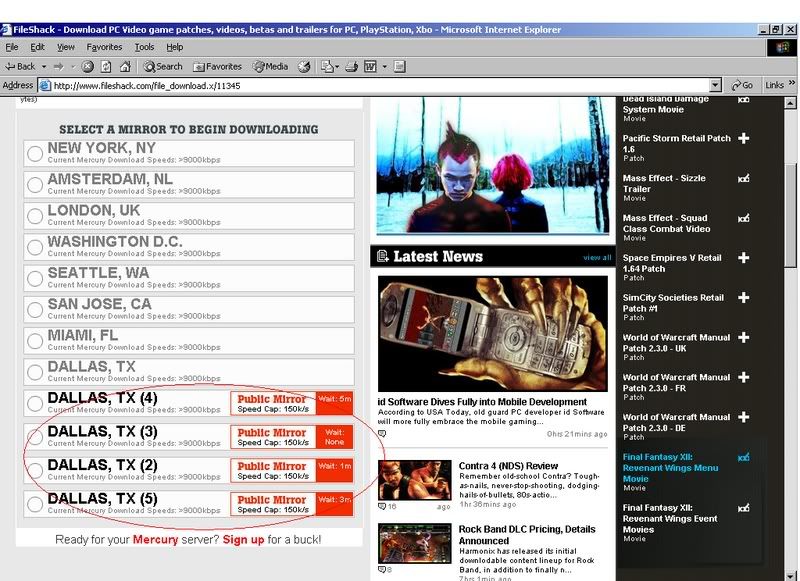The height and width of the screenshot is (581, 800).
Task: Click the Search magnifier toolbar button
Action: (x=163, y=66)
